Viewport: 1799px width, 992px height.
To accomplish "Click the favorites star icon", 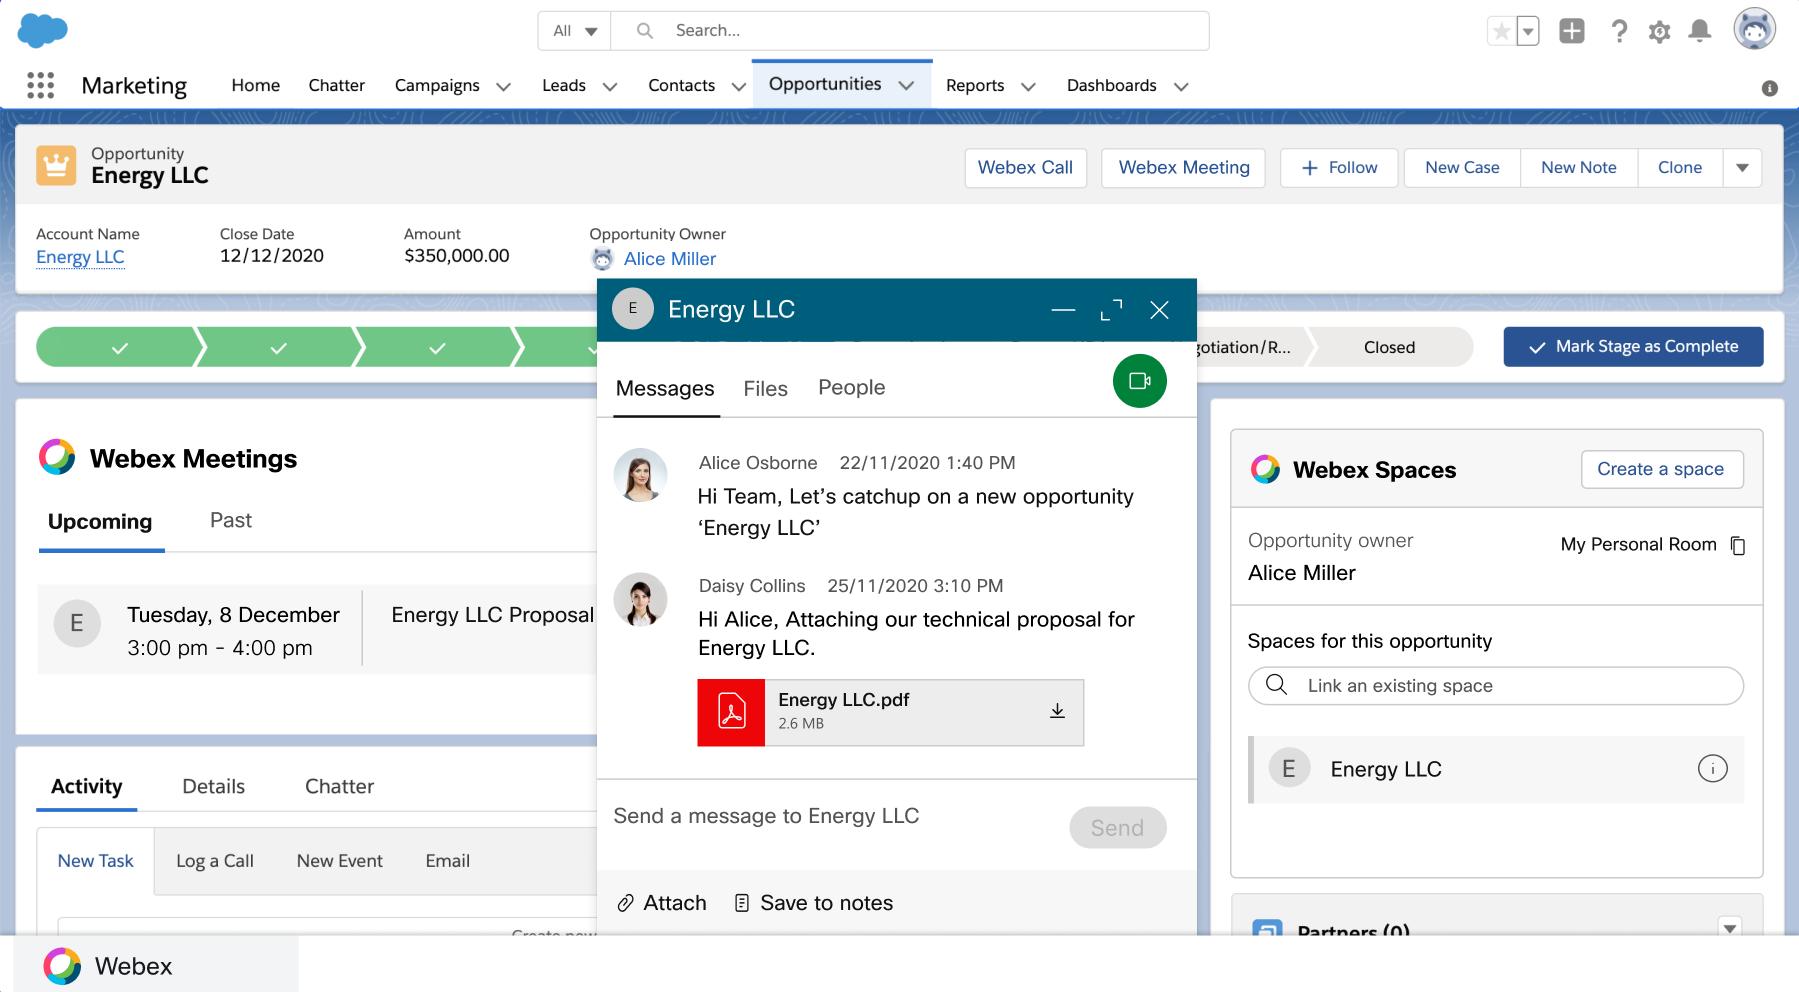I will point(1501,31).
